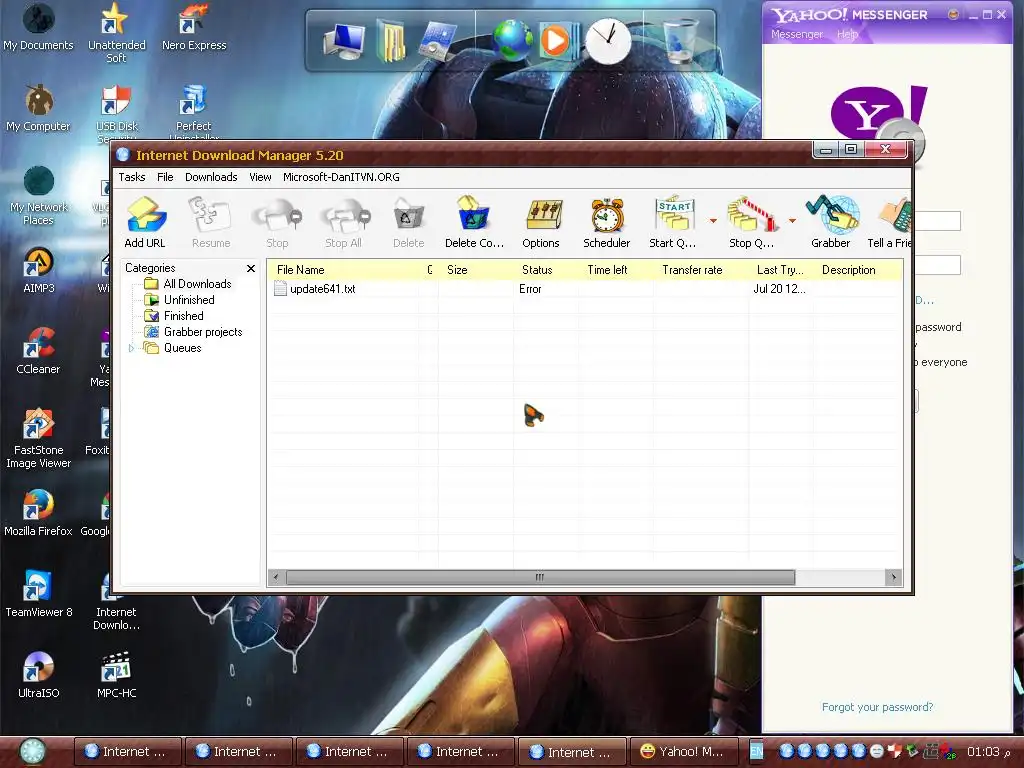Click the folders icon in the top dock
Image resolution: width=1024 pixels, height=768 pixels.
[x=391, y=42]
